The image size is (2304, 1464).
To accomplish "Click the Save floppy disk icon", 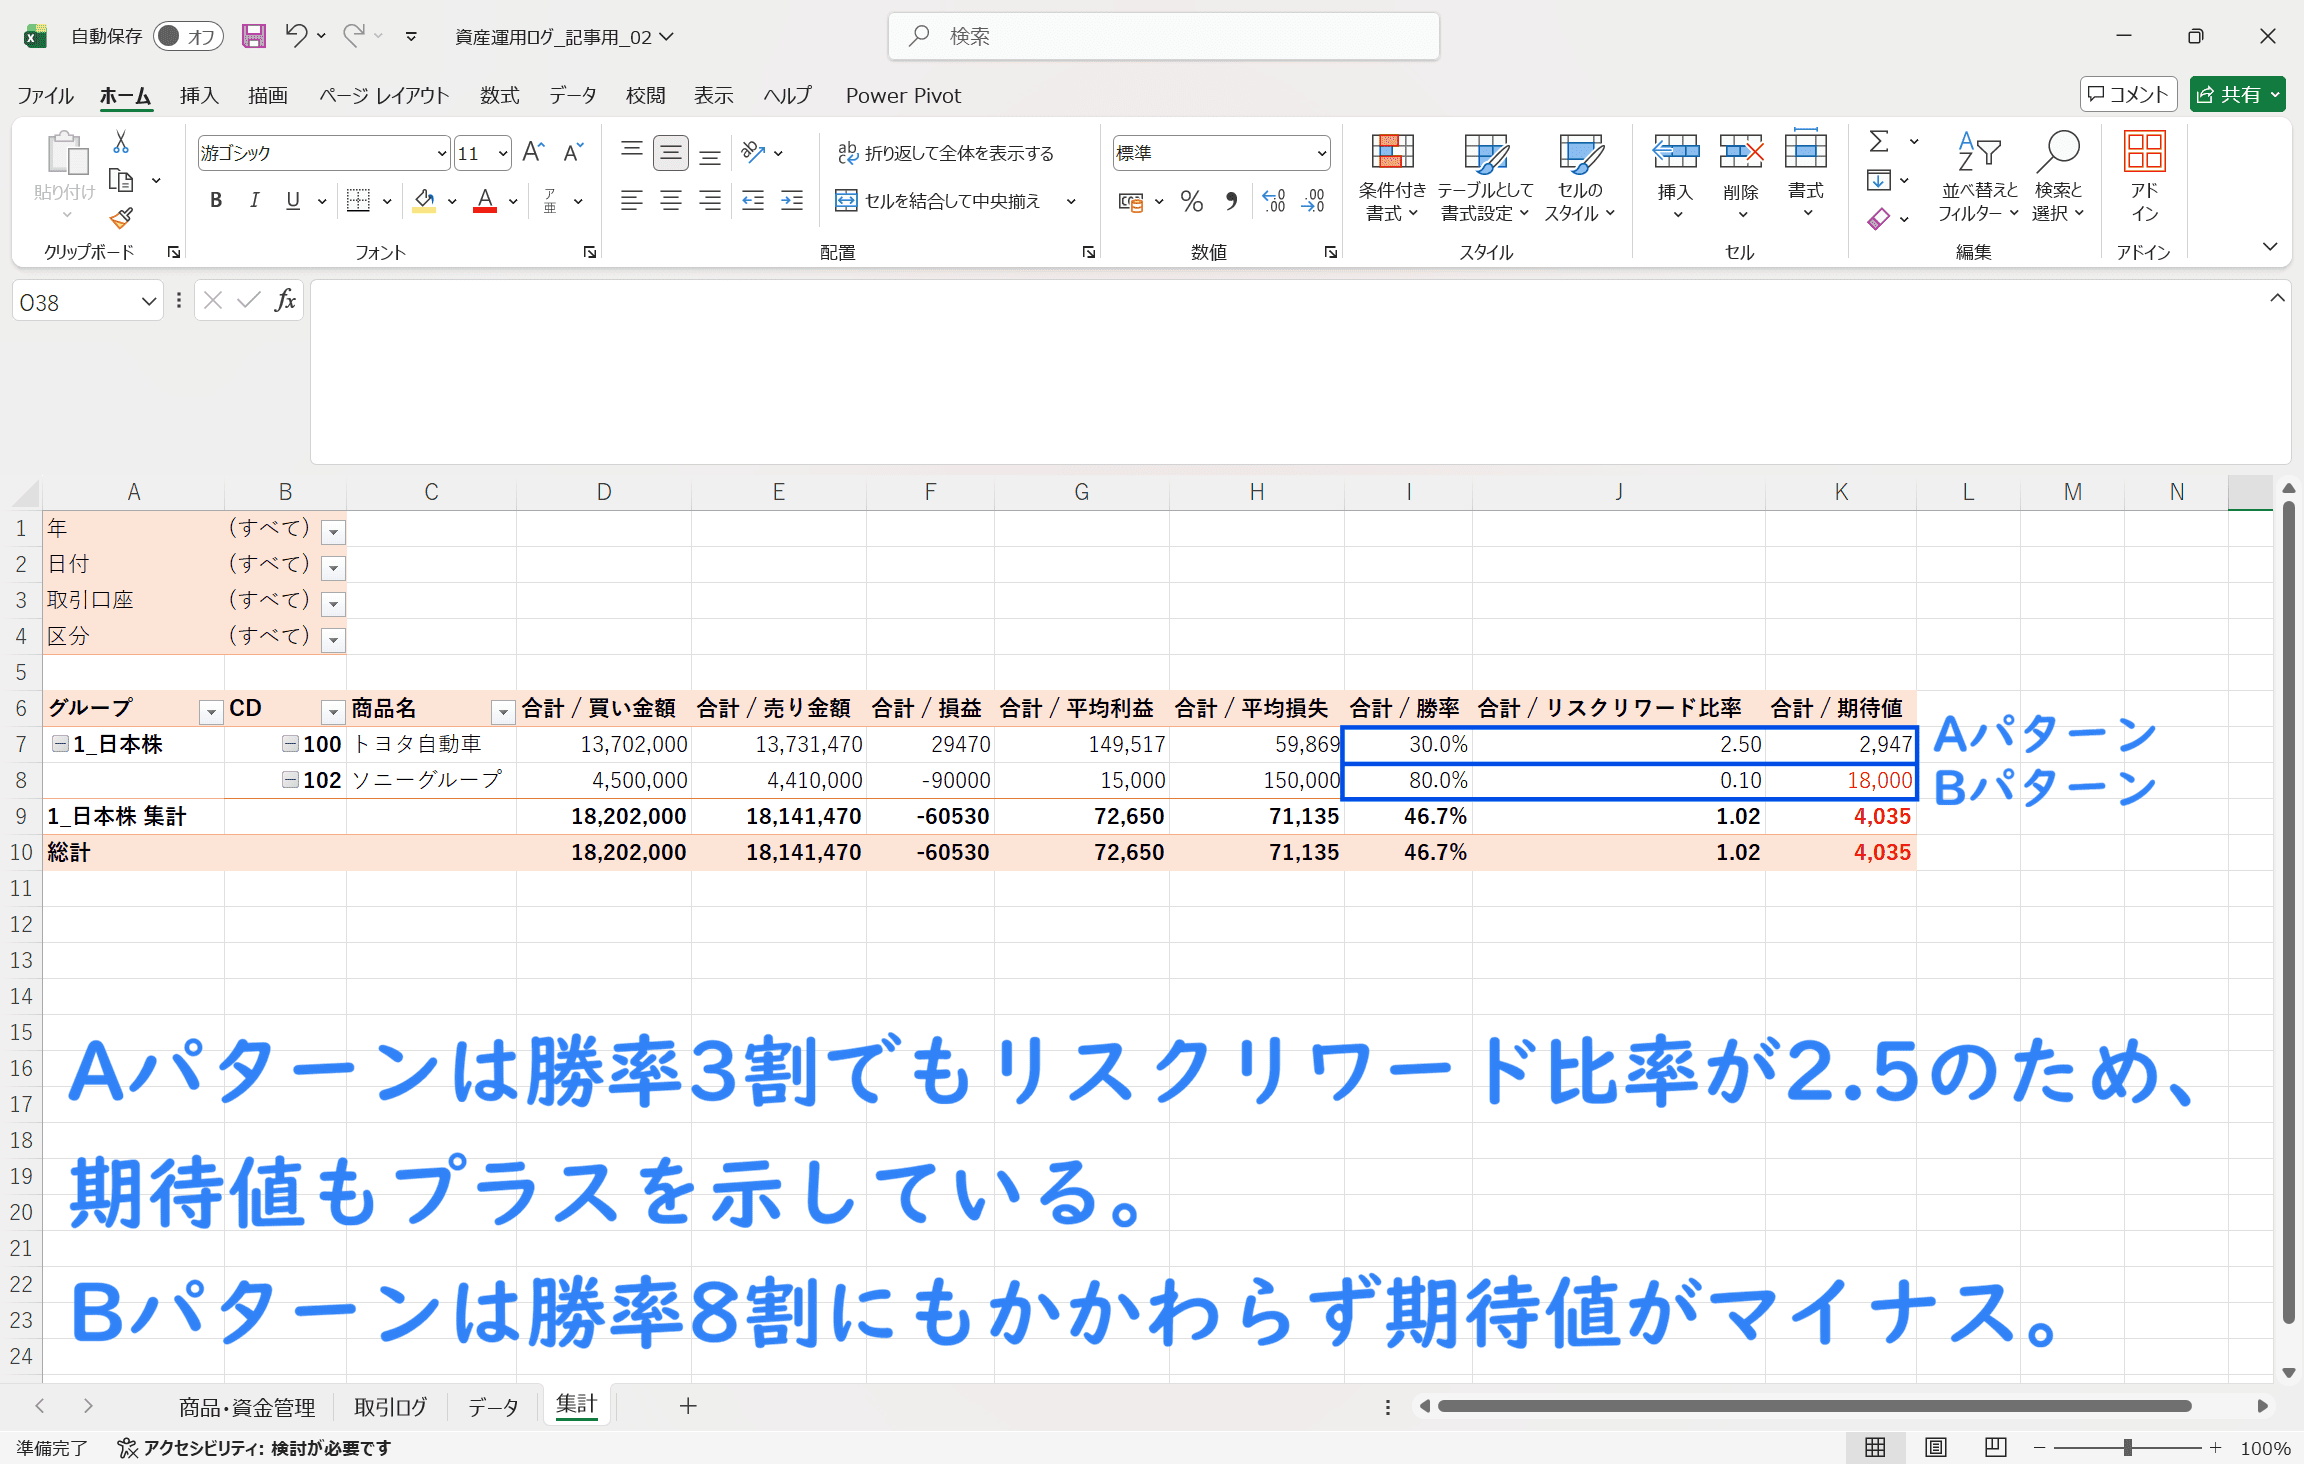I will click(x=254, y=36).
